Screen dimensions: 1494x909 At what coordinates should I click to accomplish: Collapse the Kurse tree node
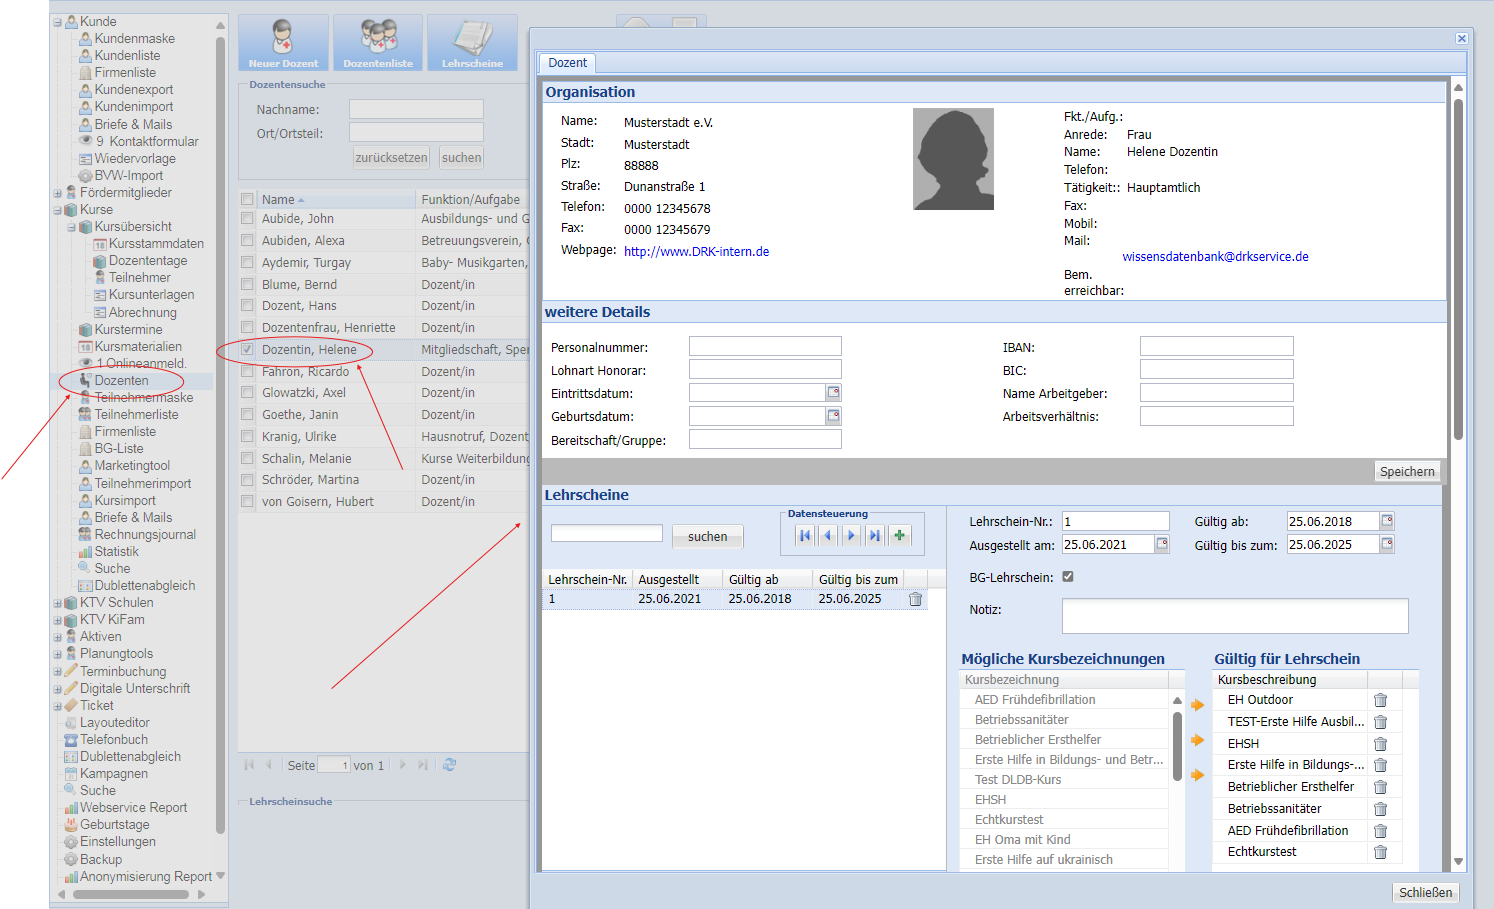click(58, 210)
